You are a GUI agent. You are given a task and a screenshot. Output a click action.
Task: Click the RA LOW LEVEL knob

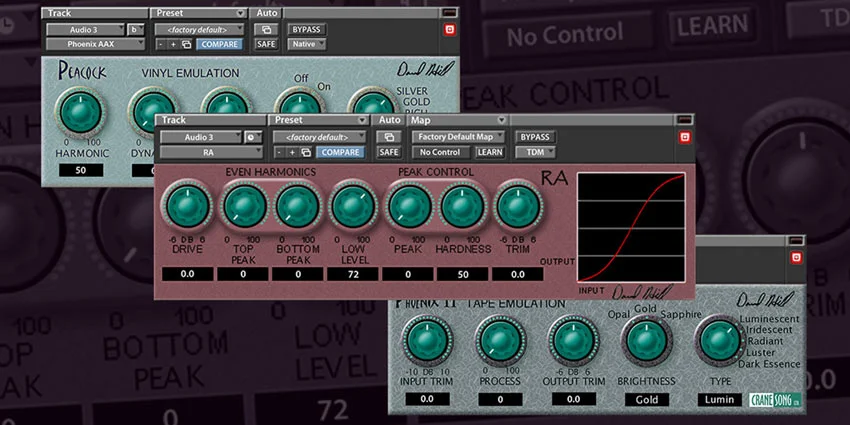pyautogui.click(x=353, y=207)
